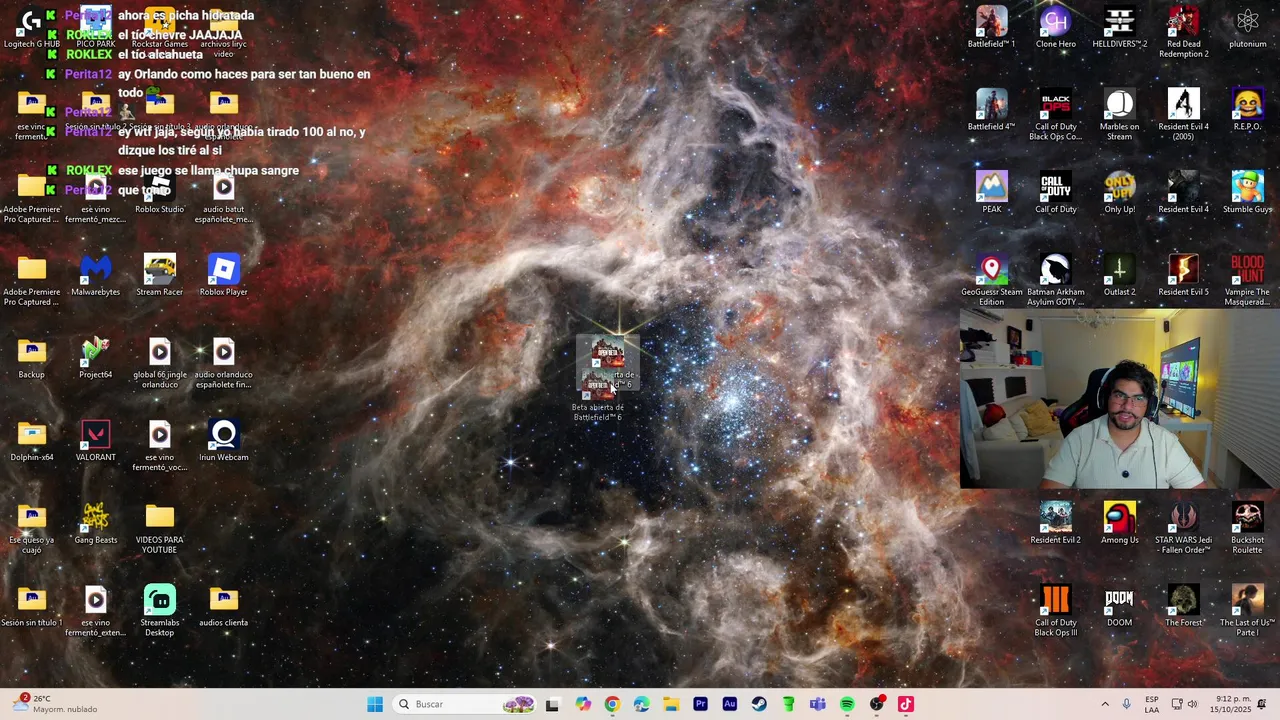Viewport: 1280px width, 720px height.
Task: Open the VIDEOS PARA YOUTUBE folder
Action: [x=159, y=529]
